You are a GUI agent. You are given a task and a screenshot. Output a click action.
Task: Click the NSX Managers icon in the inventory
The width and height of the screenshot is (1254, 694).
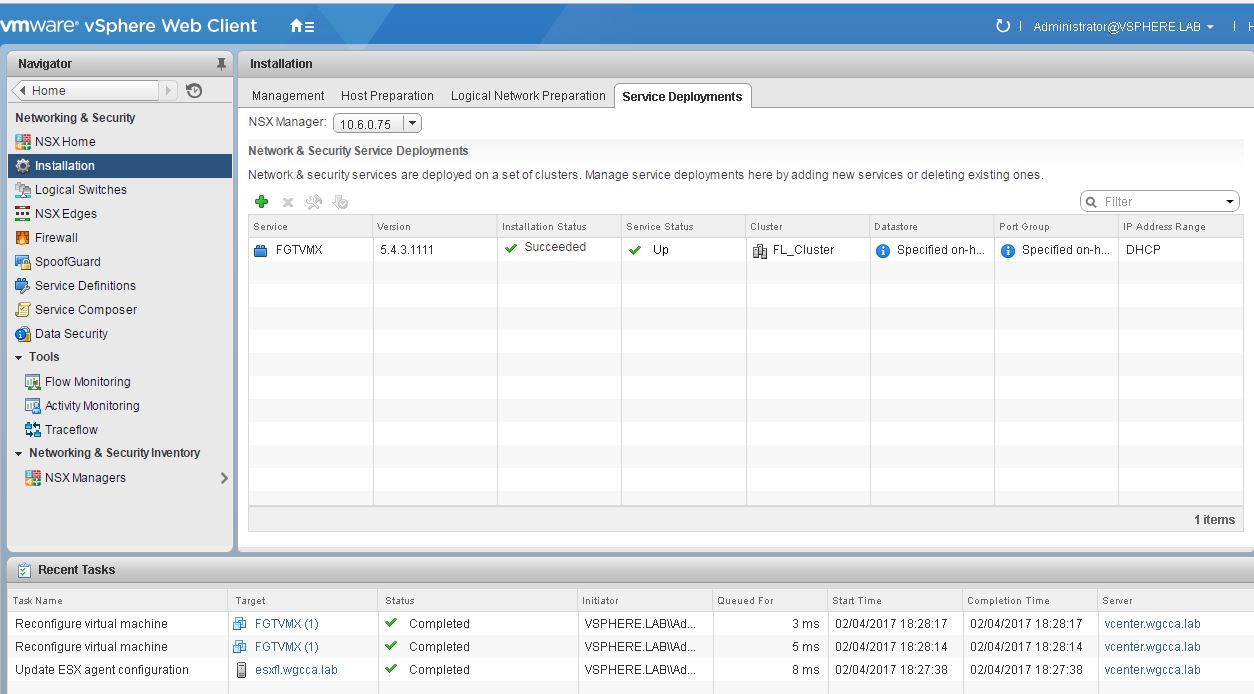pyautogui.click(x=33, y=478)
